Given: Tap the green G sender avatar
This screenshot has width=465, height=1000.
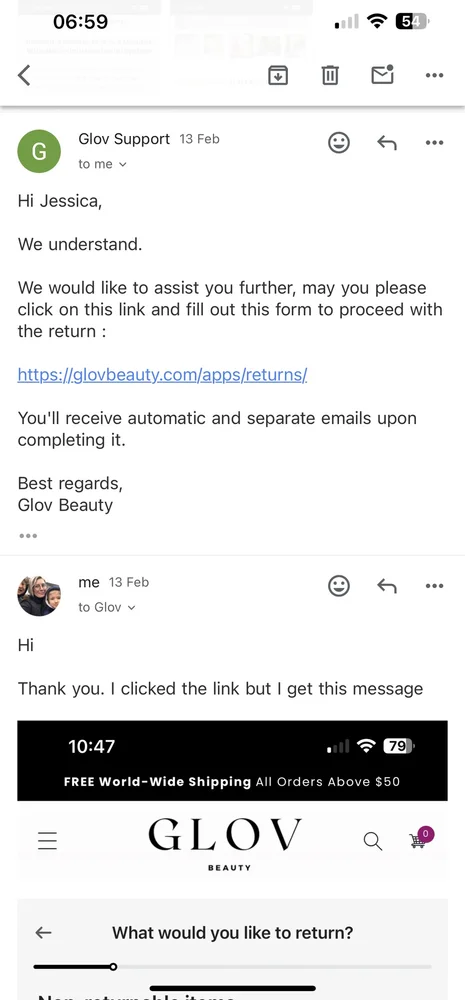Looking at the screenshot, I should pos(39,151).
